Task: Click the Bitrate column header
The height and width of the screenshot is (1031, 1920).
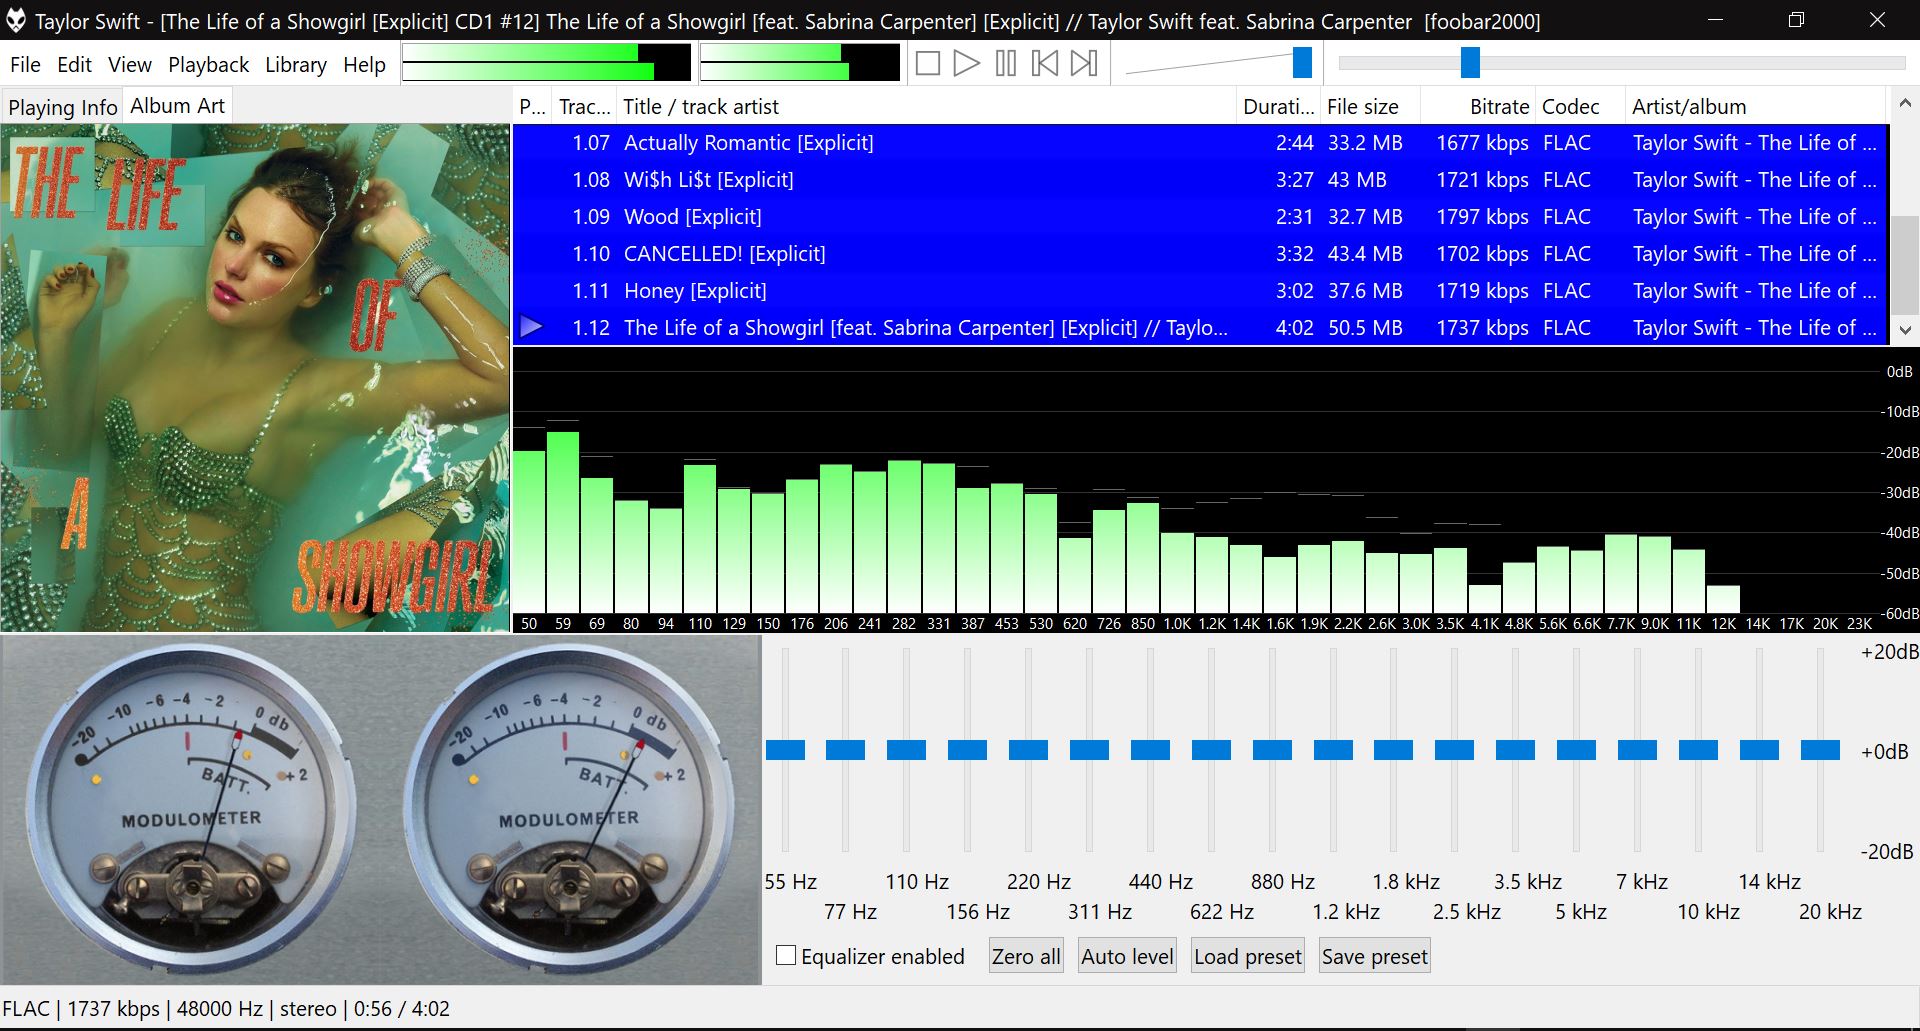Action: (1478, 107)
